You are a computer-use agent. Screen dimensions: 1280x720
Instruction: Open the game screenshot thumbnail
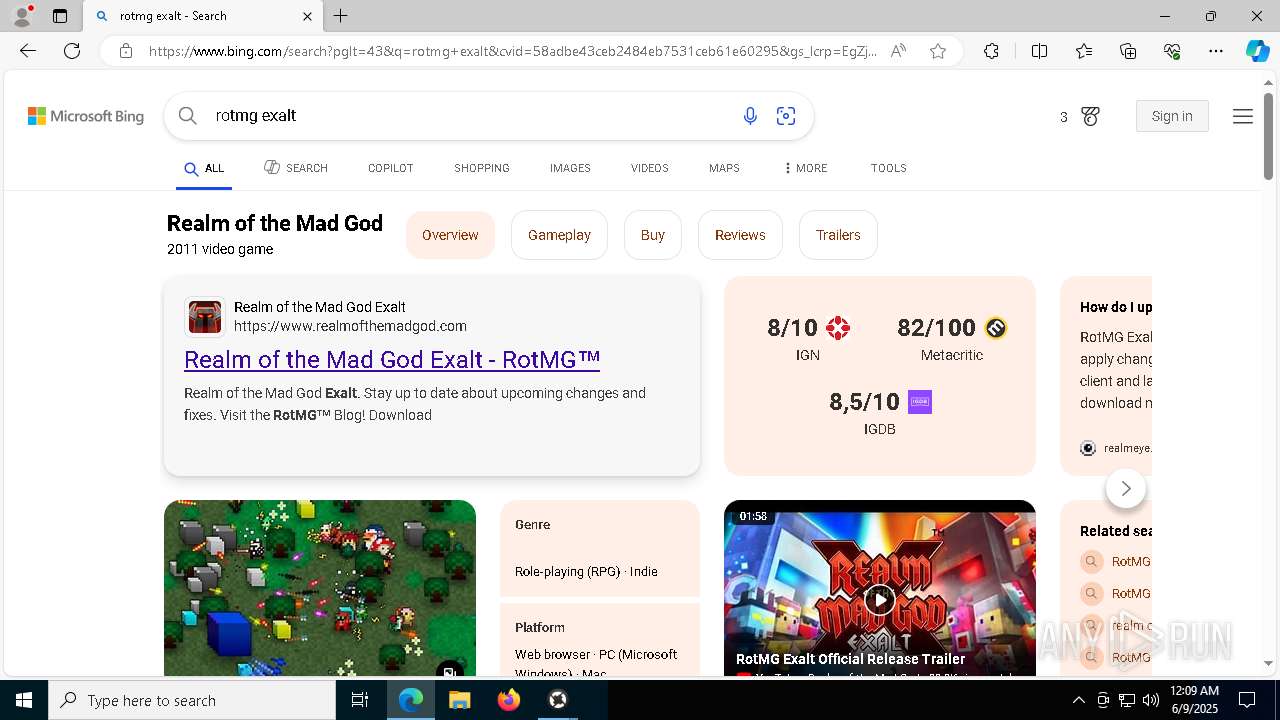(320, 588)
